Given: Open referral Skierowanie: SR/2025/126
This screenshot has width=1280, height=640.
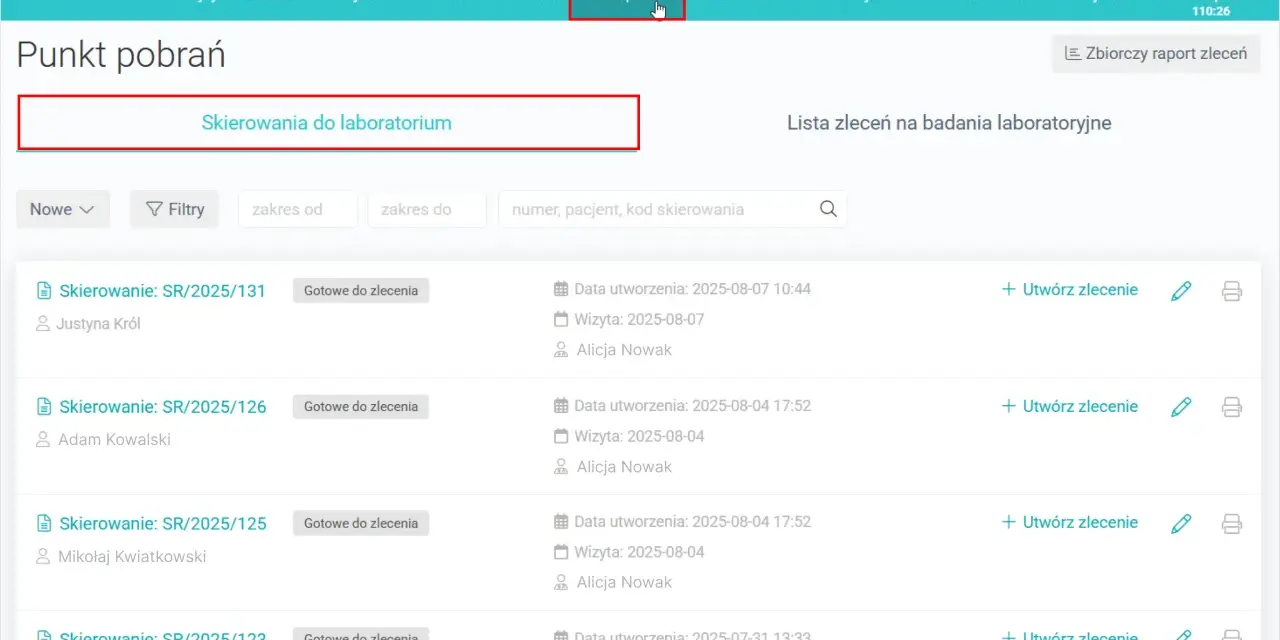Looking at the screenshot, I should coord(162,407).
